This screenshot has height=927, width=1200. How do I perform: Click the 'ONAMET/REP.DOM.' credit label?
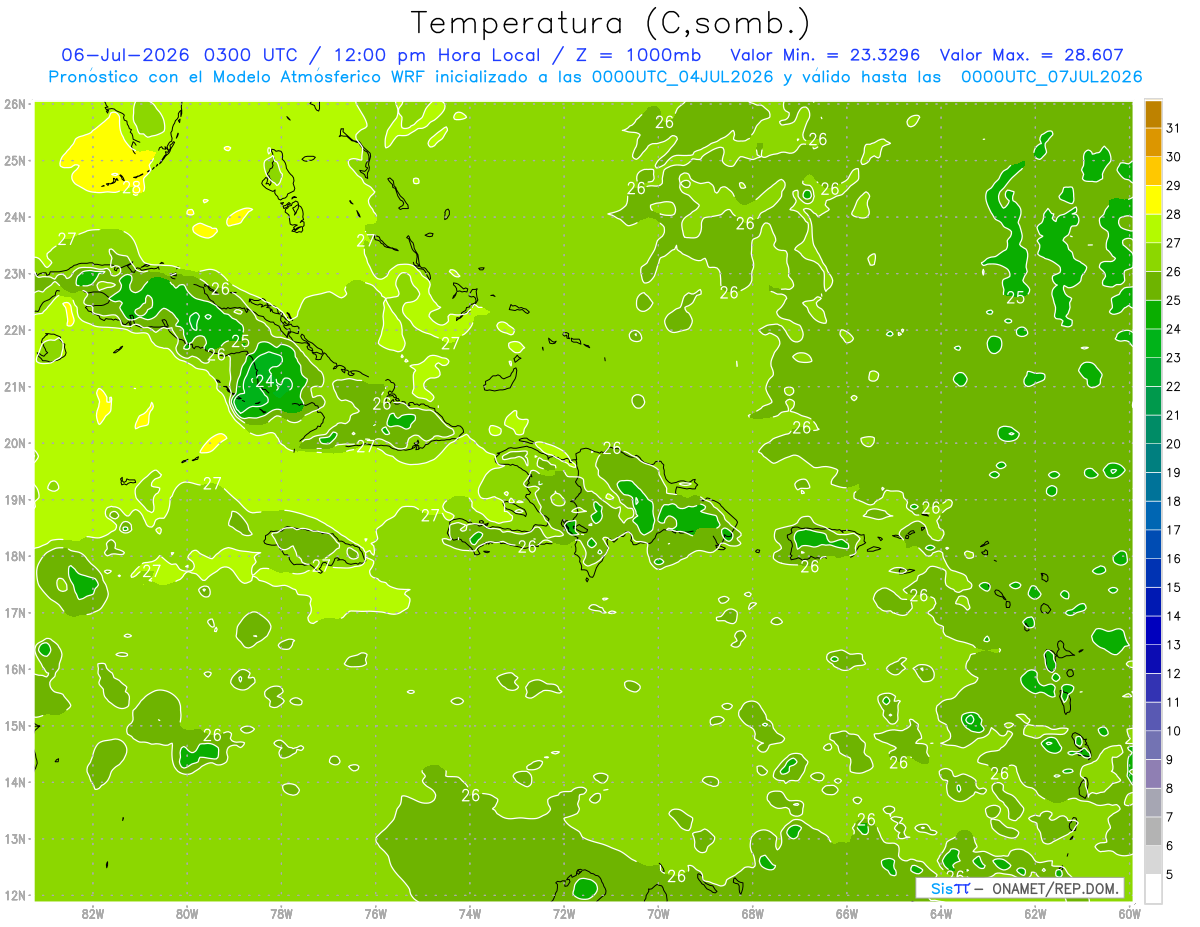(x=1054, y=888)
